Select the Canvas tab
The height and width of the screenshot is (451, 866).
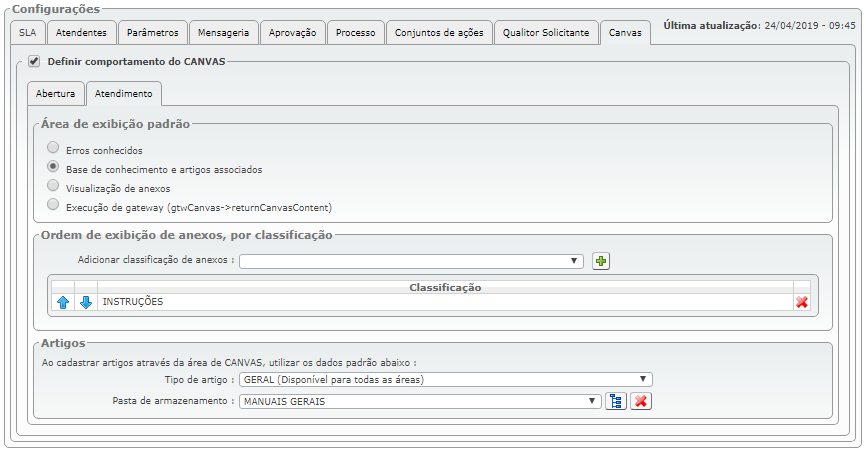[x=625, y=33]
